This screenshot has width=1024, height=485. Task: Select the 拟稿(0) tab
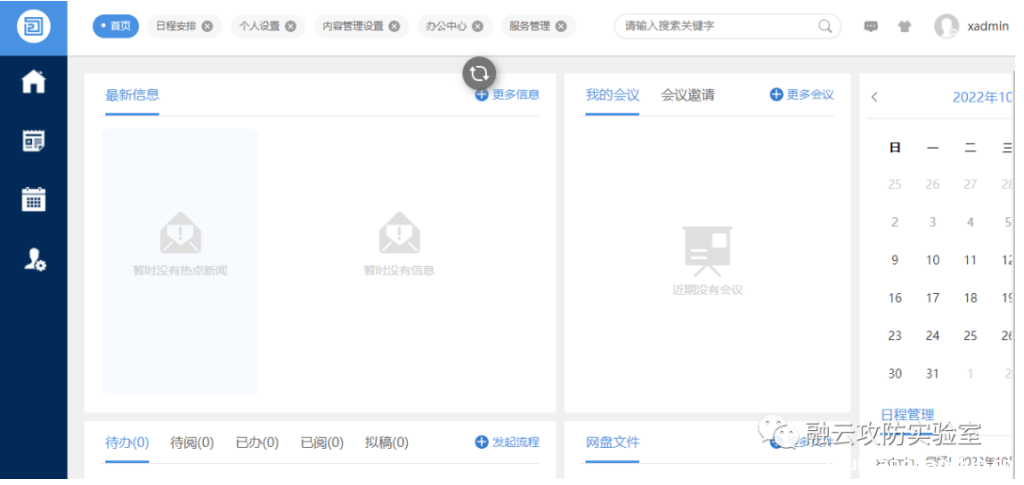[387, 443]
